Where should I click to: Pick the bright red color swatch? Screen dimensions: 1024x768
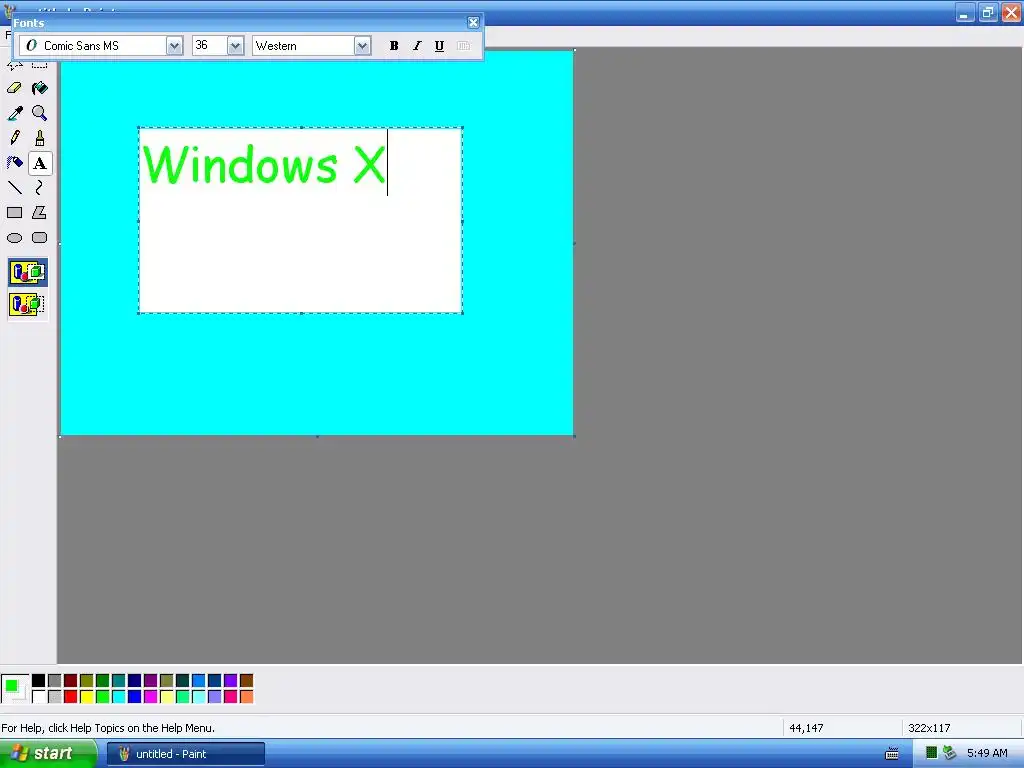71,697
